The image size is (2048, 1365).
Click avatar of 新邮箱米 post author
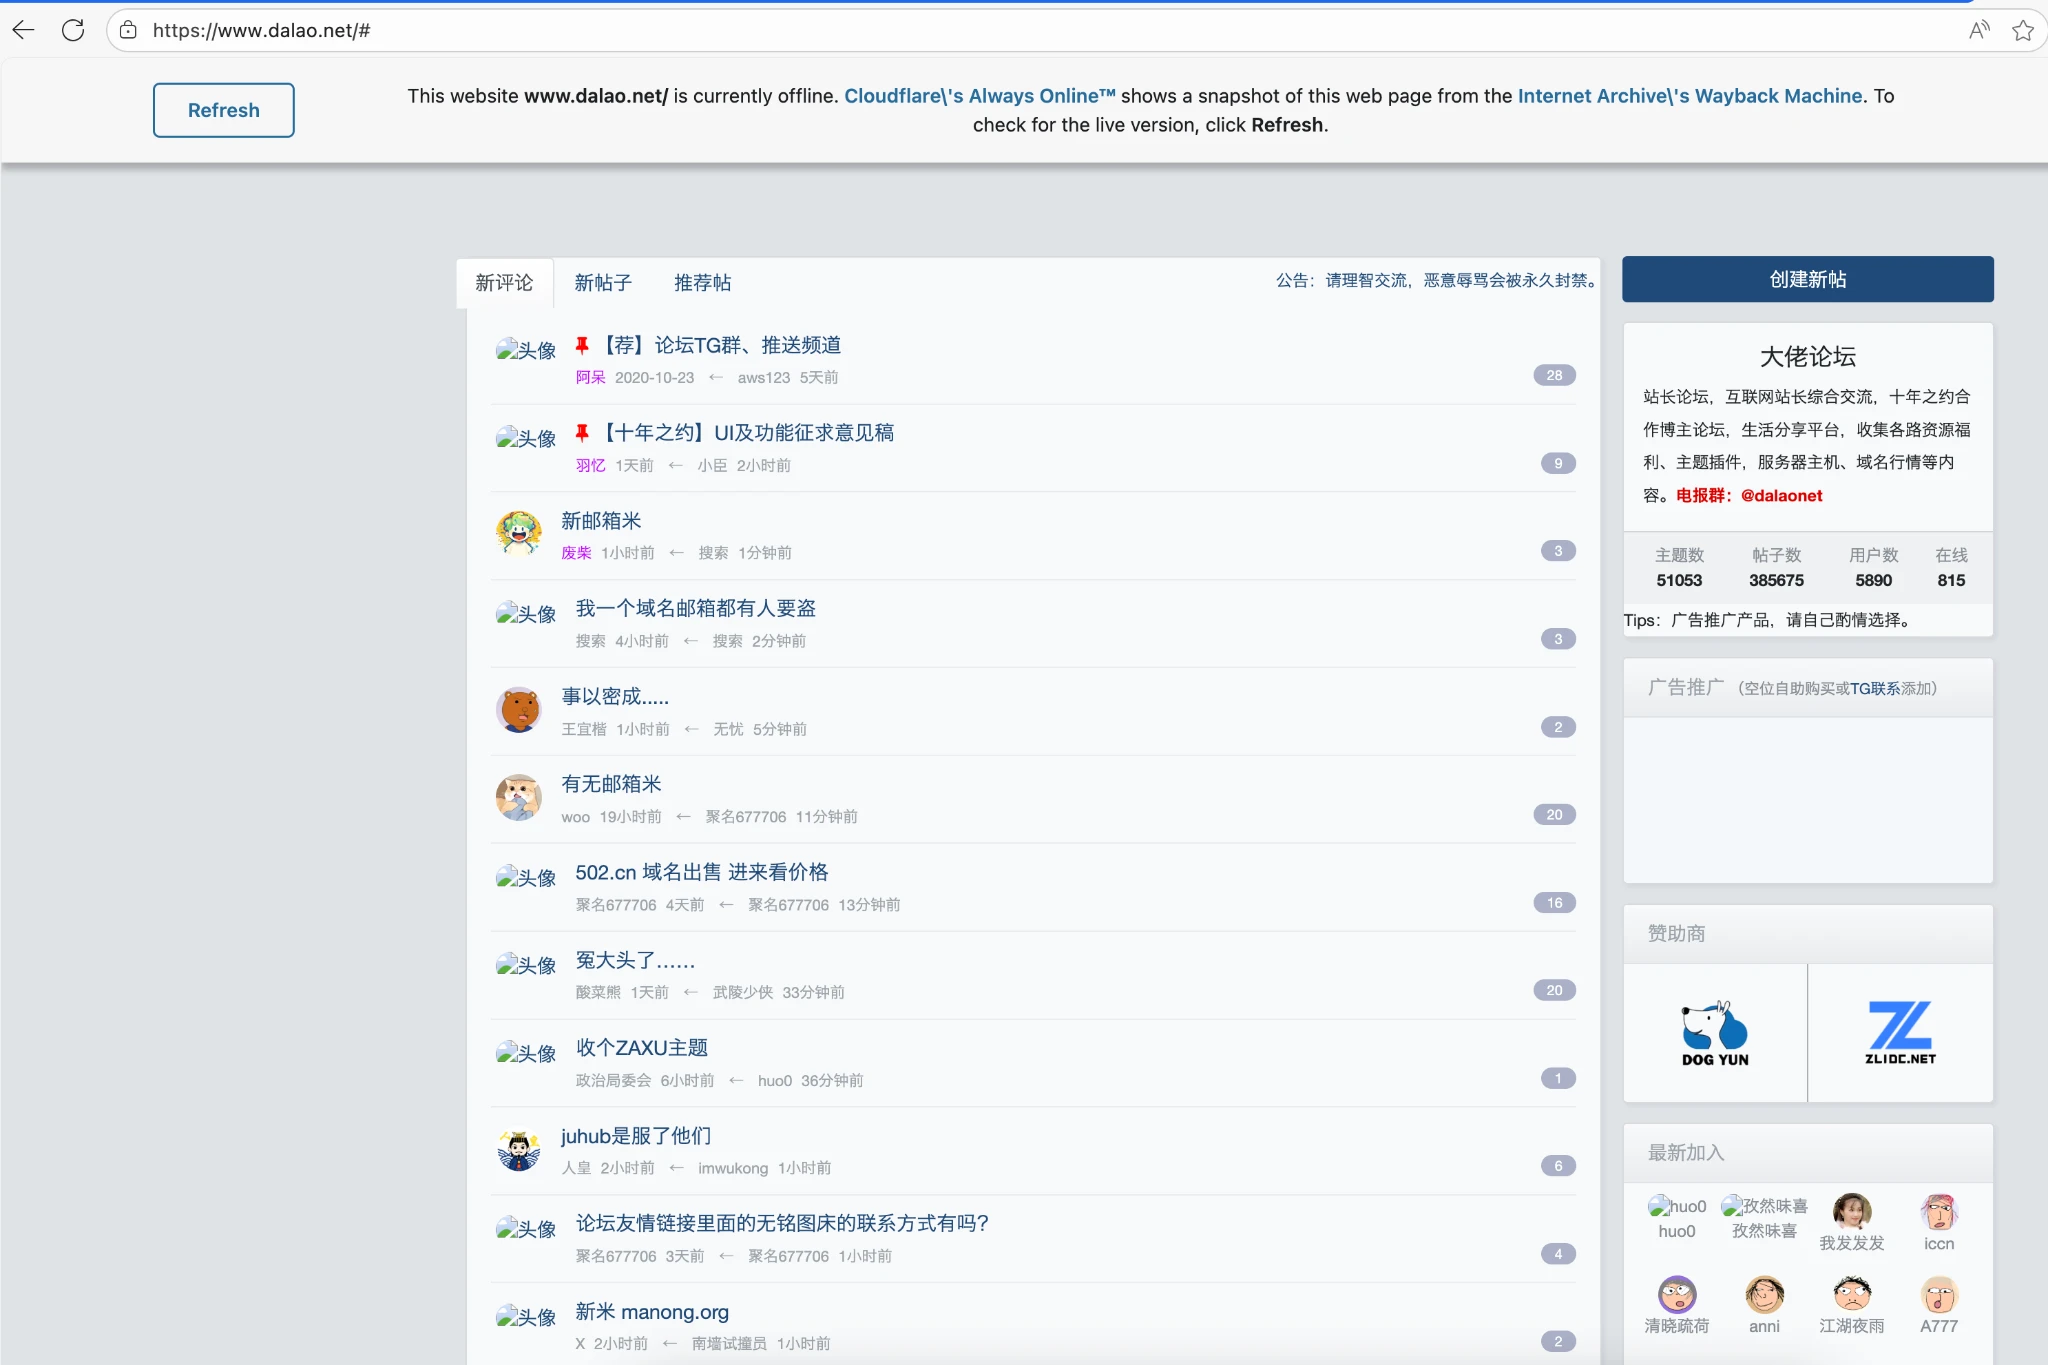coord(519,533)
